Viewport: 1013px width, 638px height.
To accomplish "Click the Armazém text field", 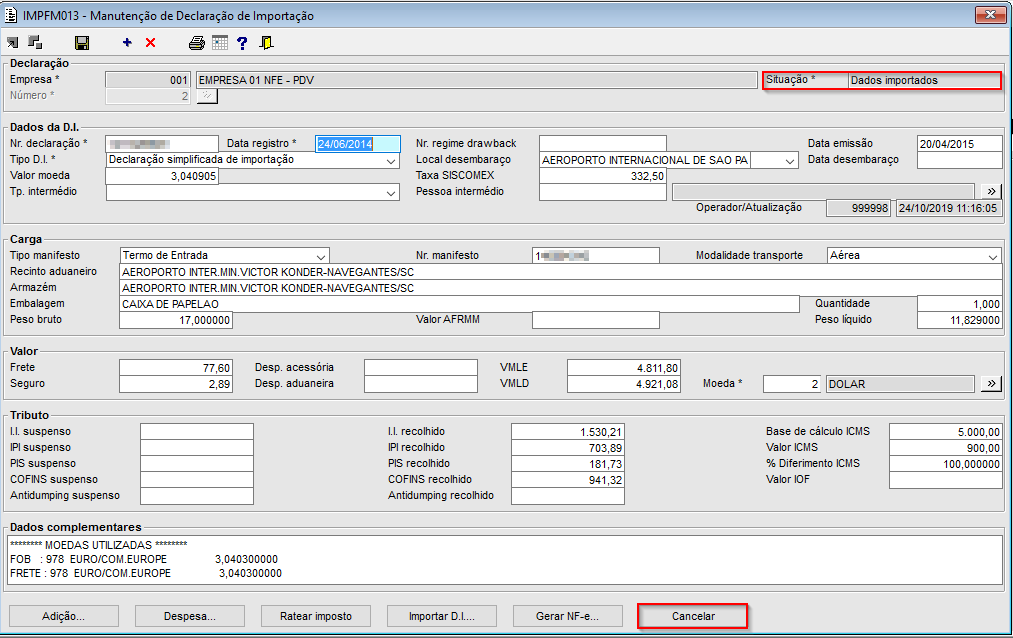I will 561,288.
